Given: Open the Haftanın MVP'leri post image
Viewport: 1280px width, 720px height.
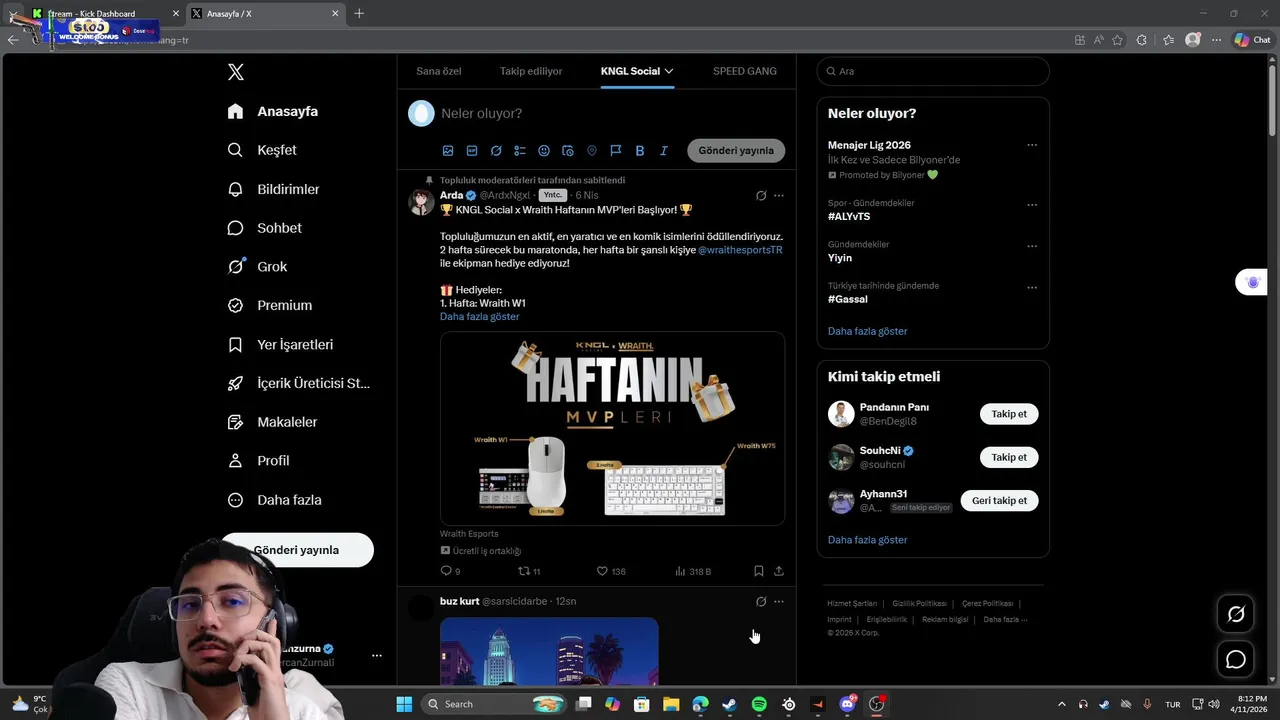Looking at the screenshot, I should click(x=612, y=428).
